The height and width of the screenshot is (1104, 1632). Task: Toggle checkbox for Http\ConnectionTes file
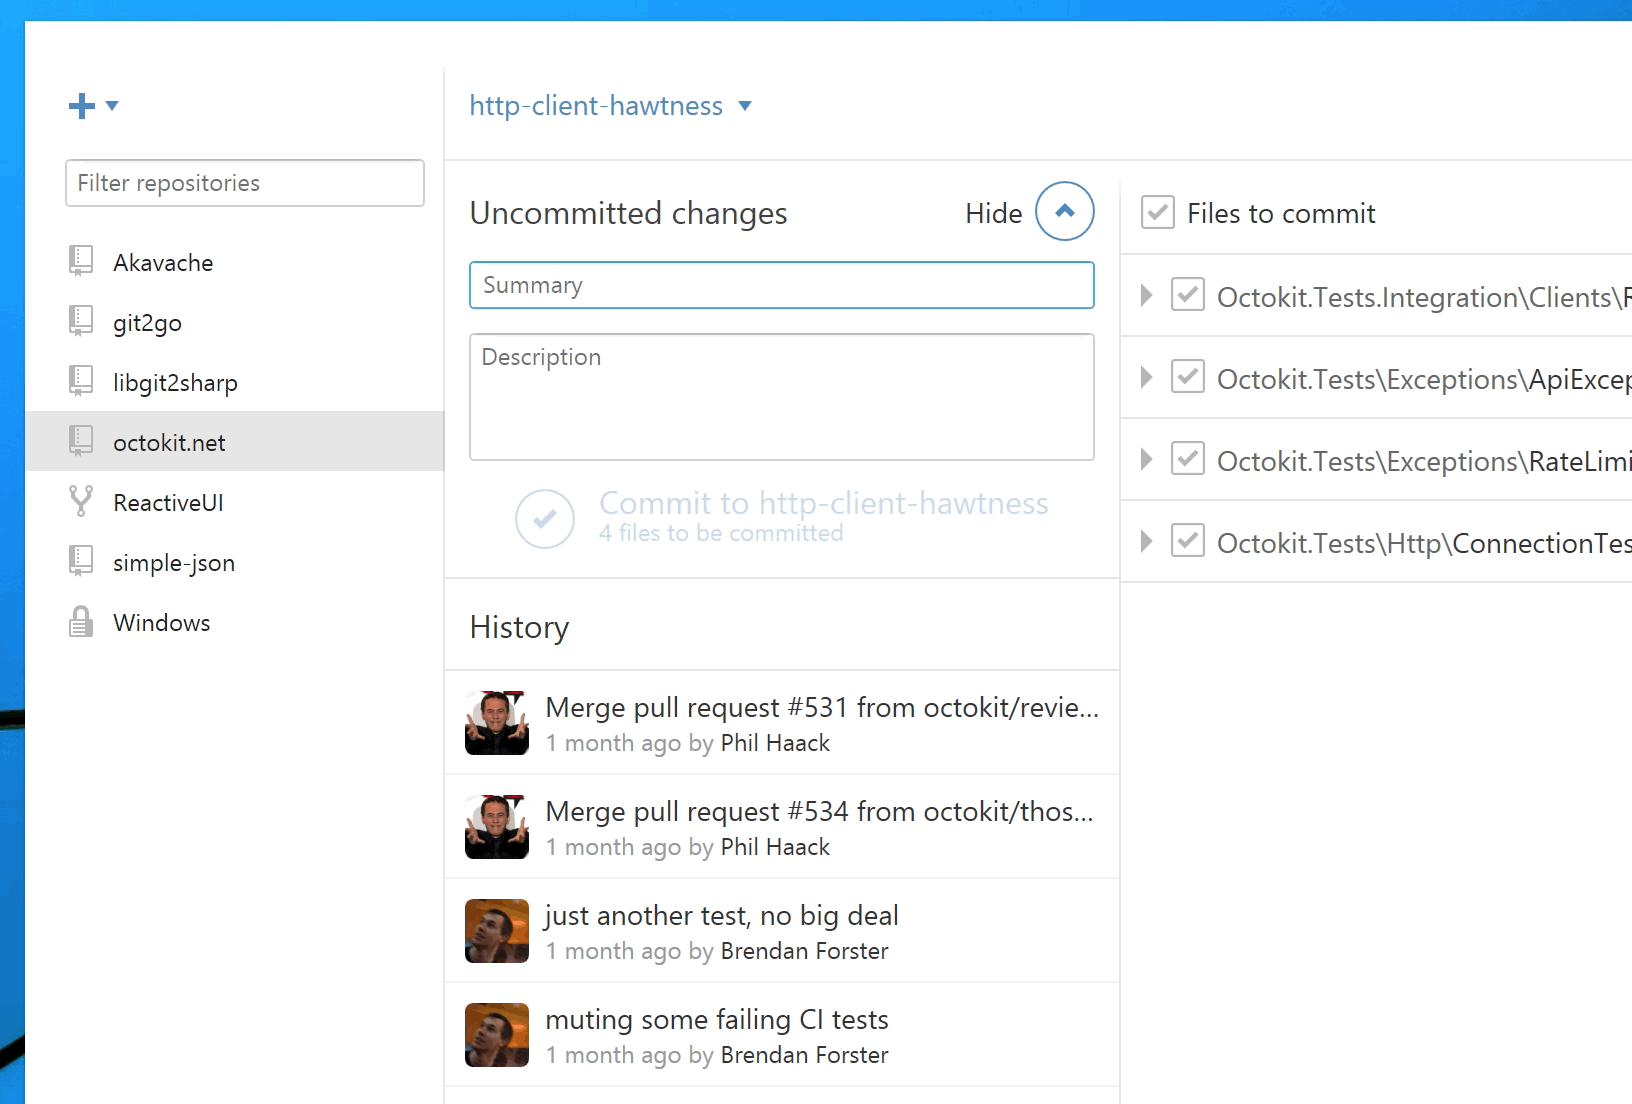pos(1188,540)
